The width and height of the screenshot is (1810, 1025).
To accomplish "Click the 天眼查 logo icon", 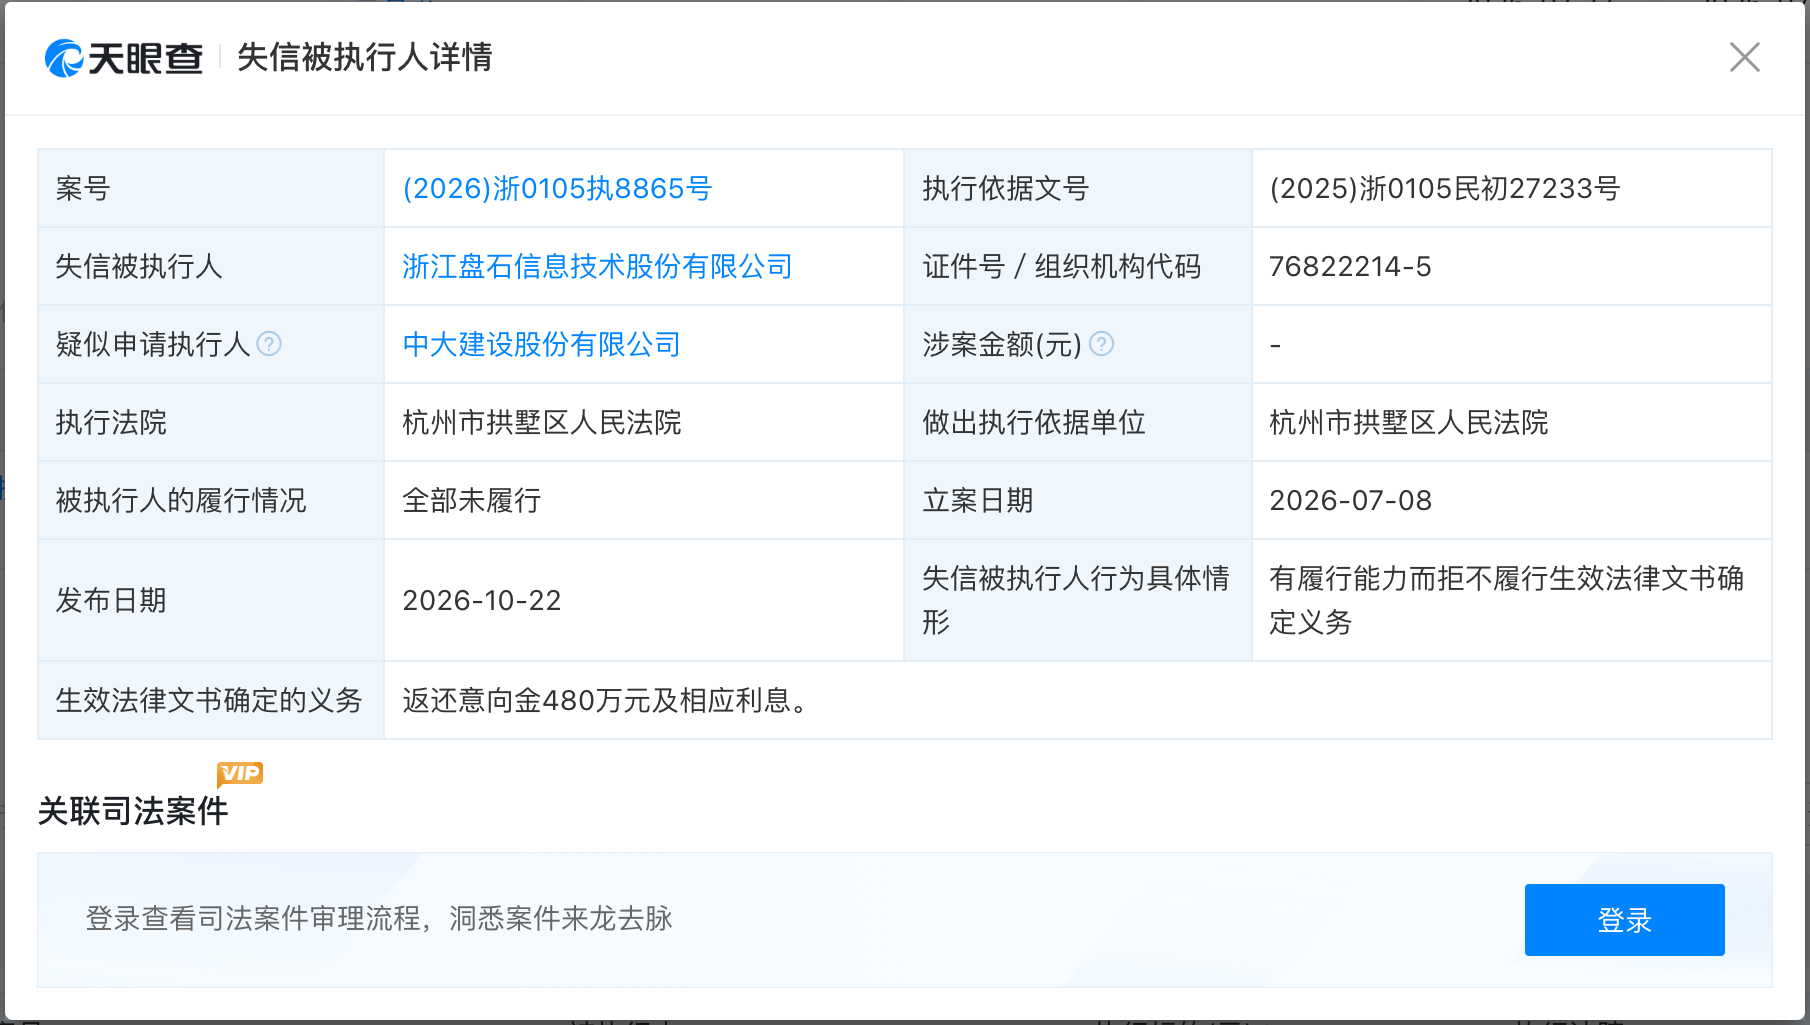I will click(64, 58).
